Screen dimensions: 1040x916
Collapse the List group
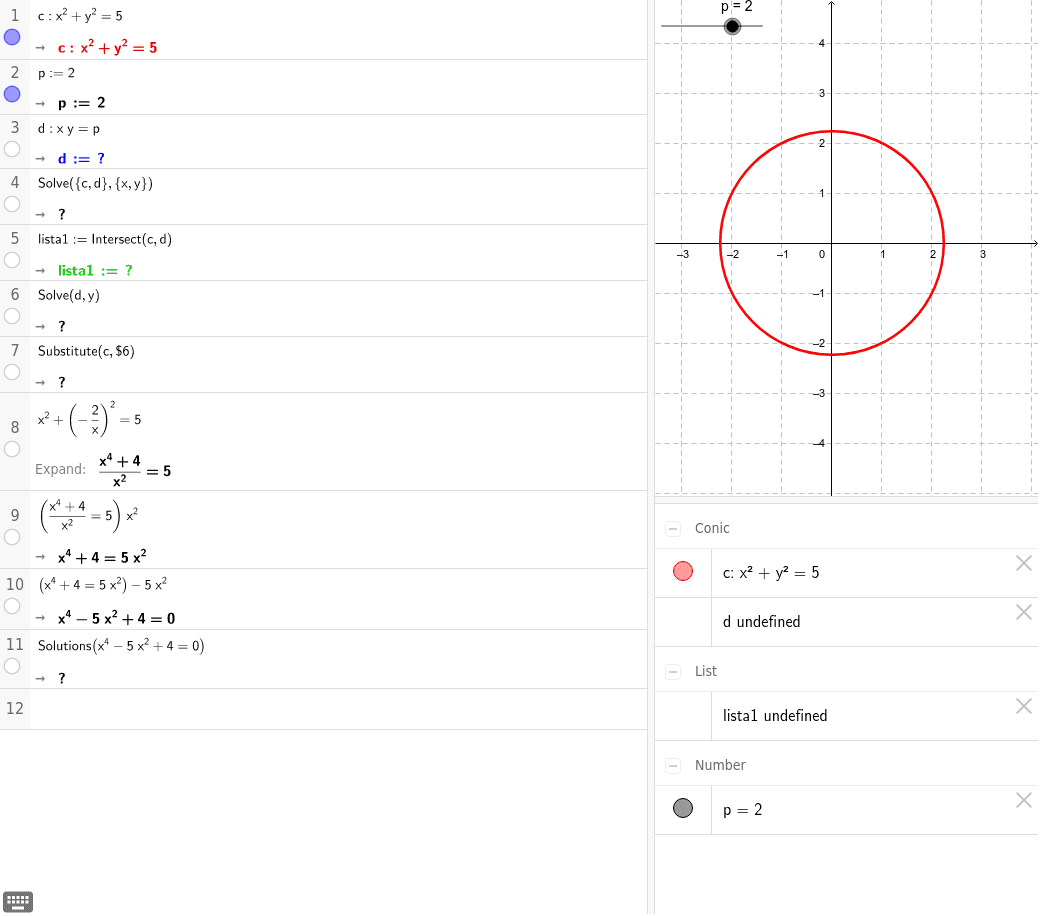coord(673,672)
